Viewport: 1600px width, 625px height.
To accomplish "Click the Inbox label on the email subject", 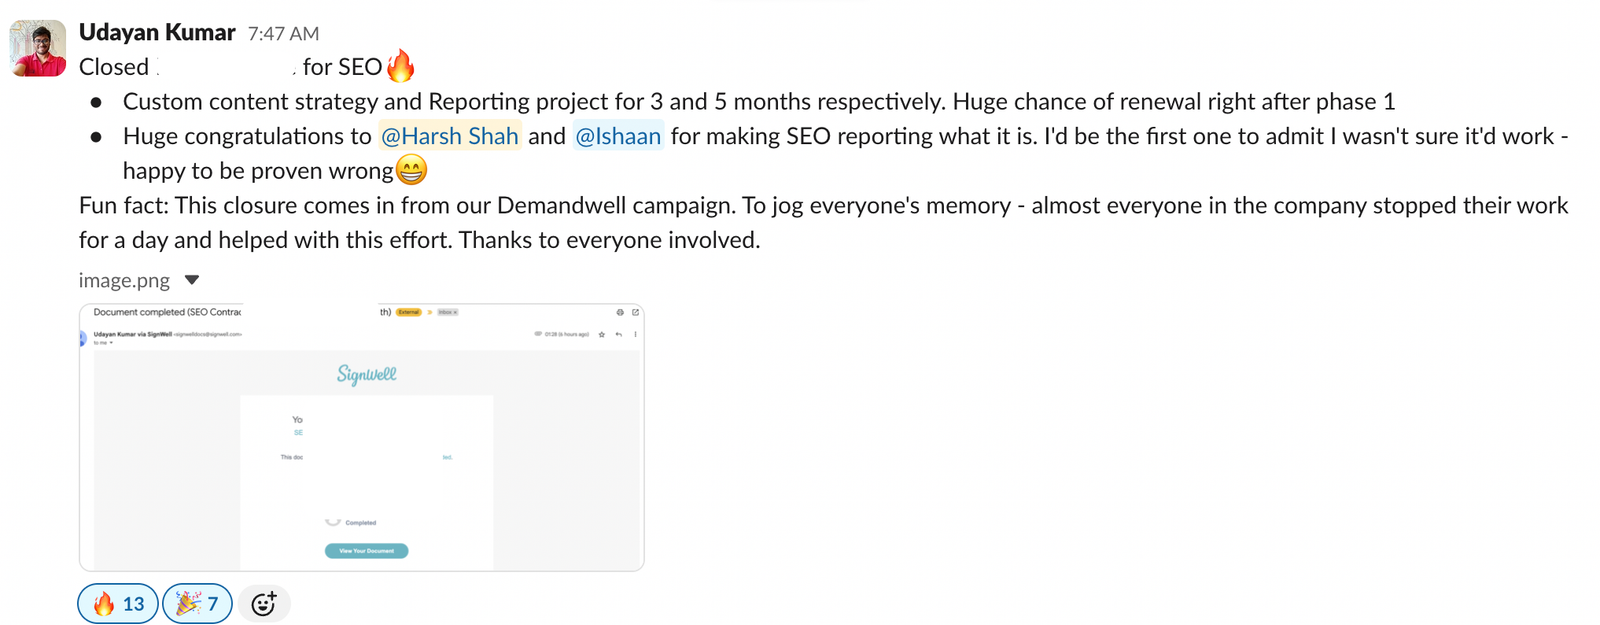I will pyautogui.click(x=446, y=312).
